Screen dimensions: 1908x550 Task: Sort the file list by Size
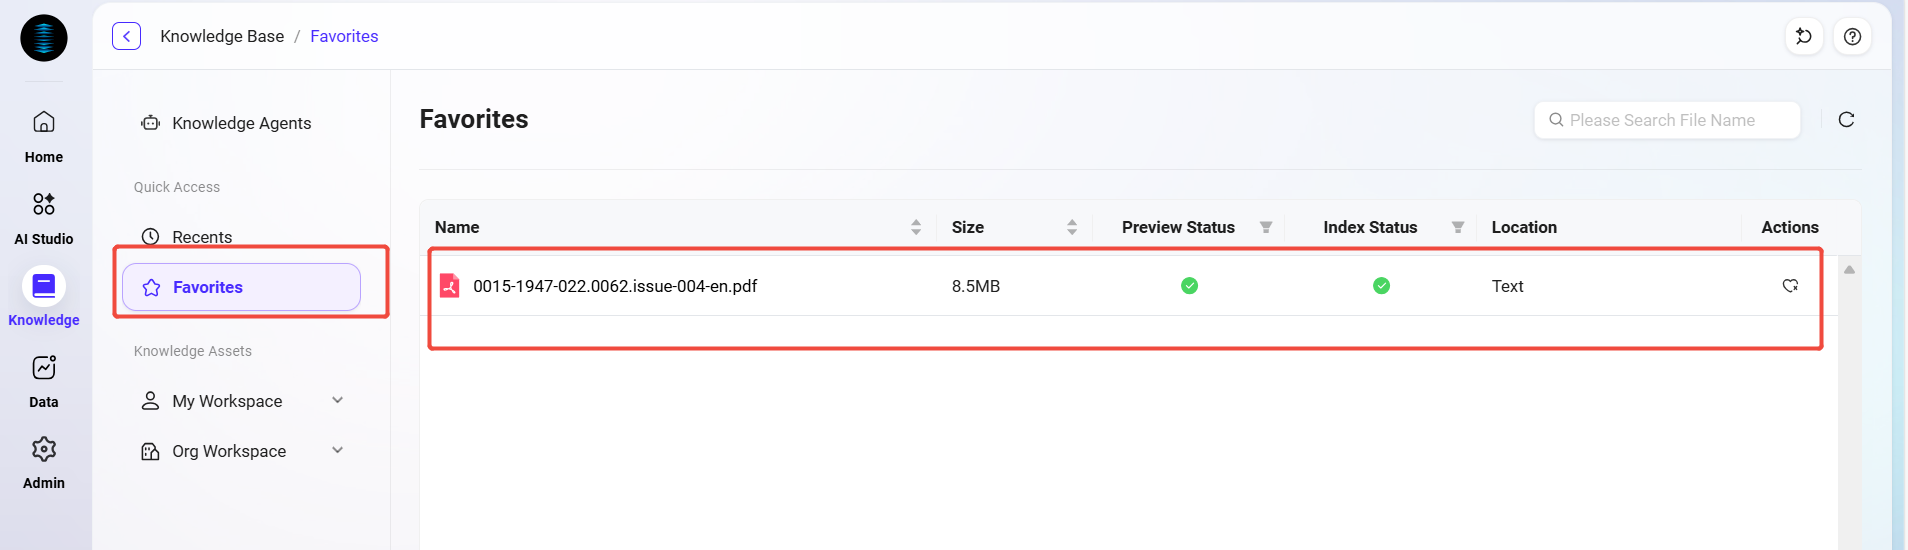click(1072, 228)
